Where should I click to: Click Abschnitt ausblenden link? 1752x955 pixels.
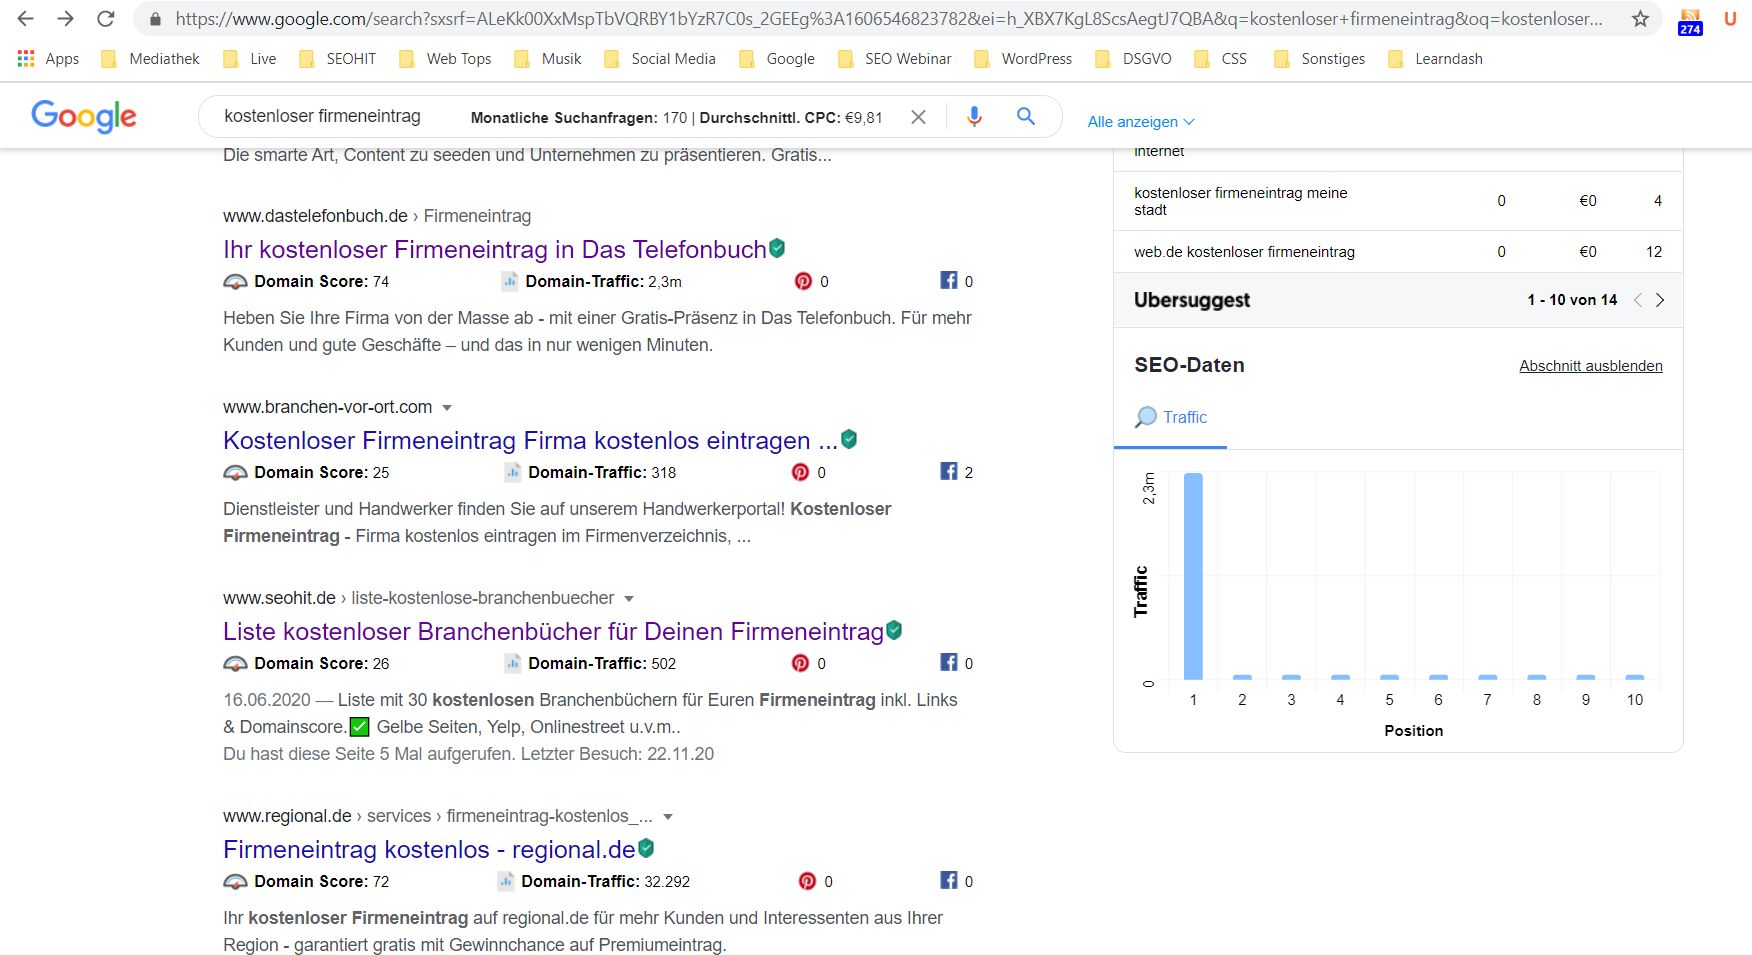coord(1590,366)
